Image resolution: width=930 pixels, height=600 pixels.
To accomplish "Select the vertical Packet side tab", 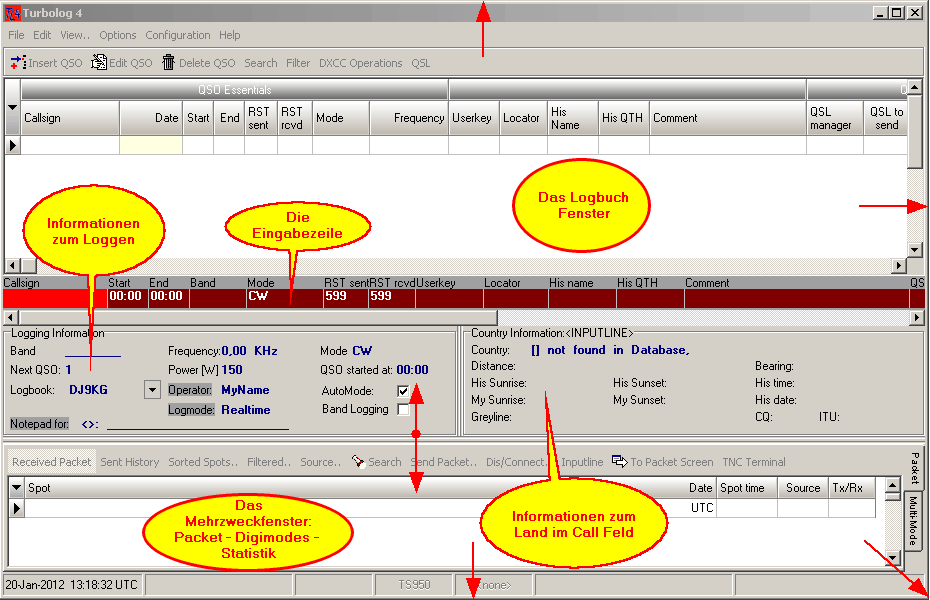I will coord(915,468).
